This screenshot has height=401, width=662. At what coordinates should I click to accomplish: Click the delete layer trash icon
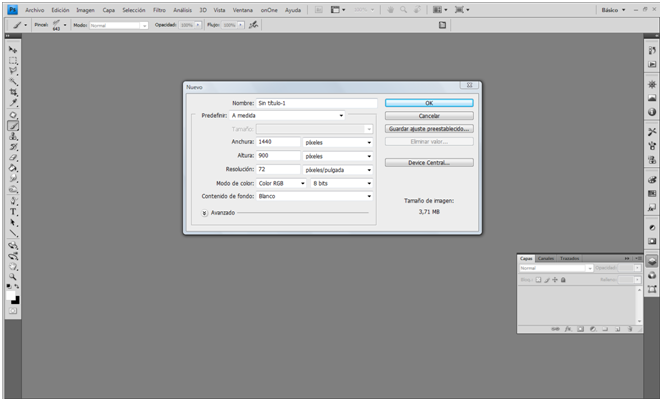(631, 328)
